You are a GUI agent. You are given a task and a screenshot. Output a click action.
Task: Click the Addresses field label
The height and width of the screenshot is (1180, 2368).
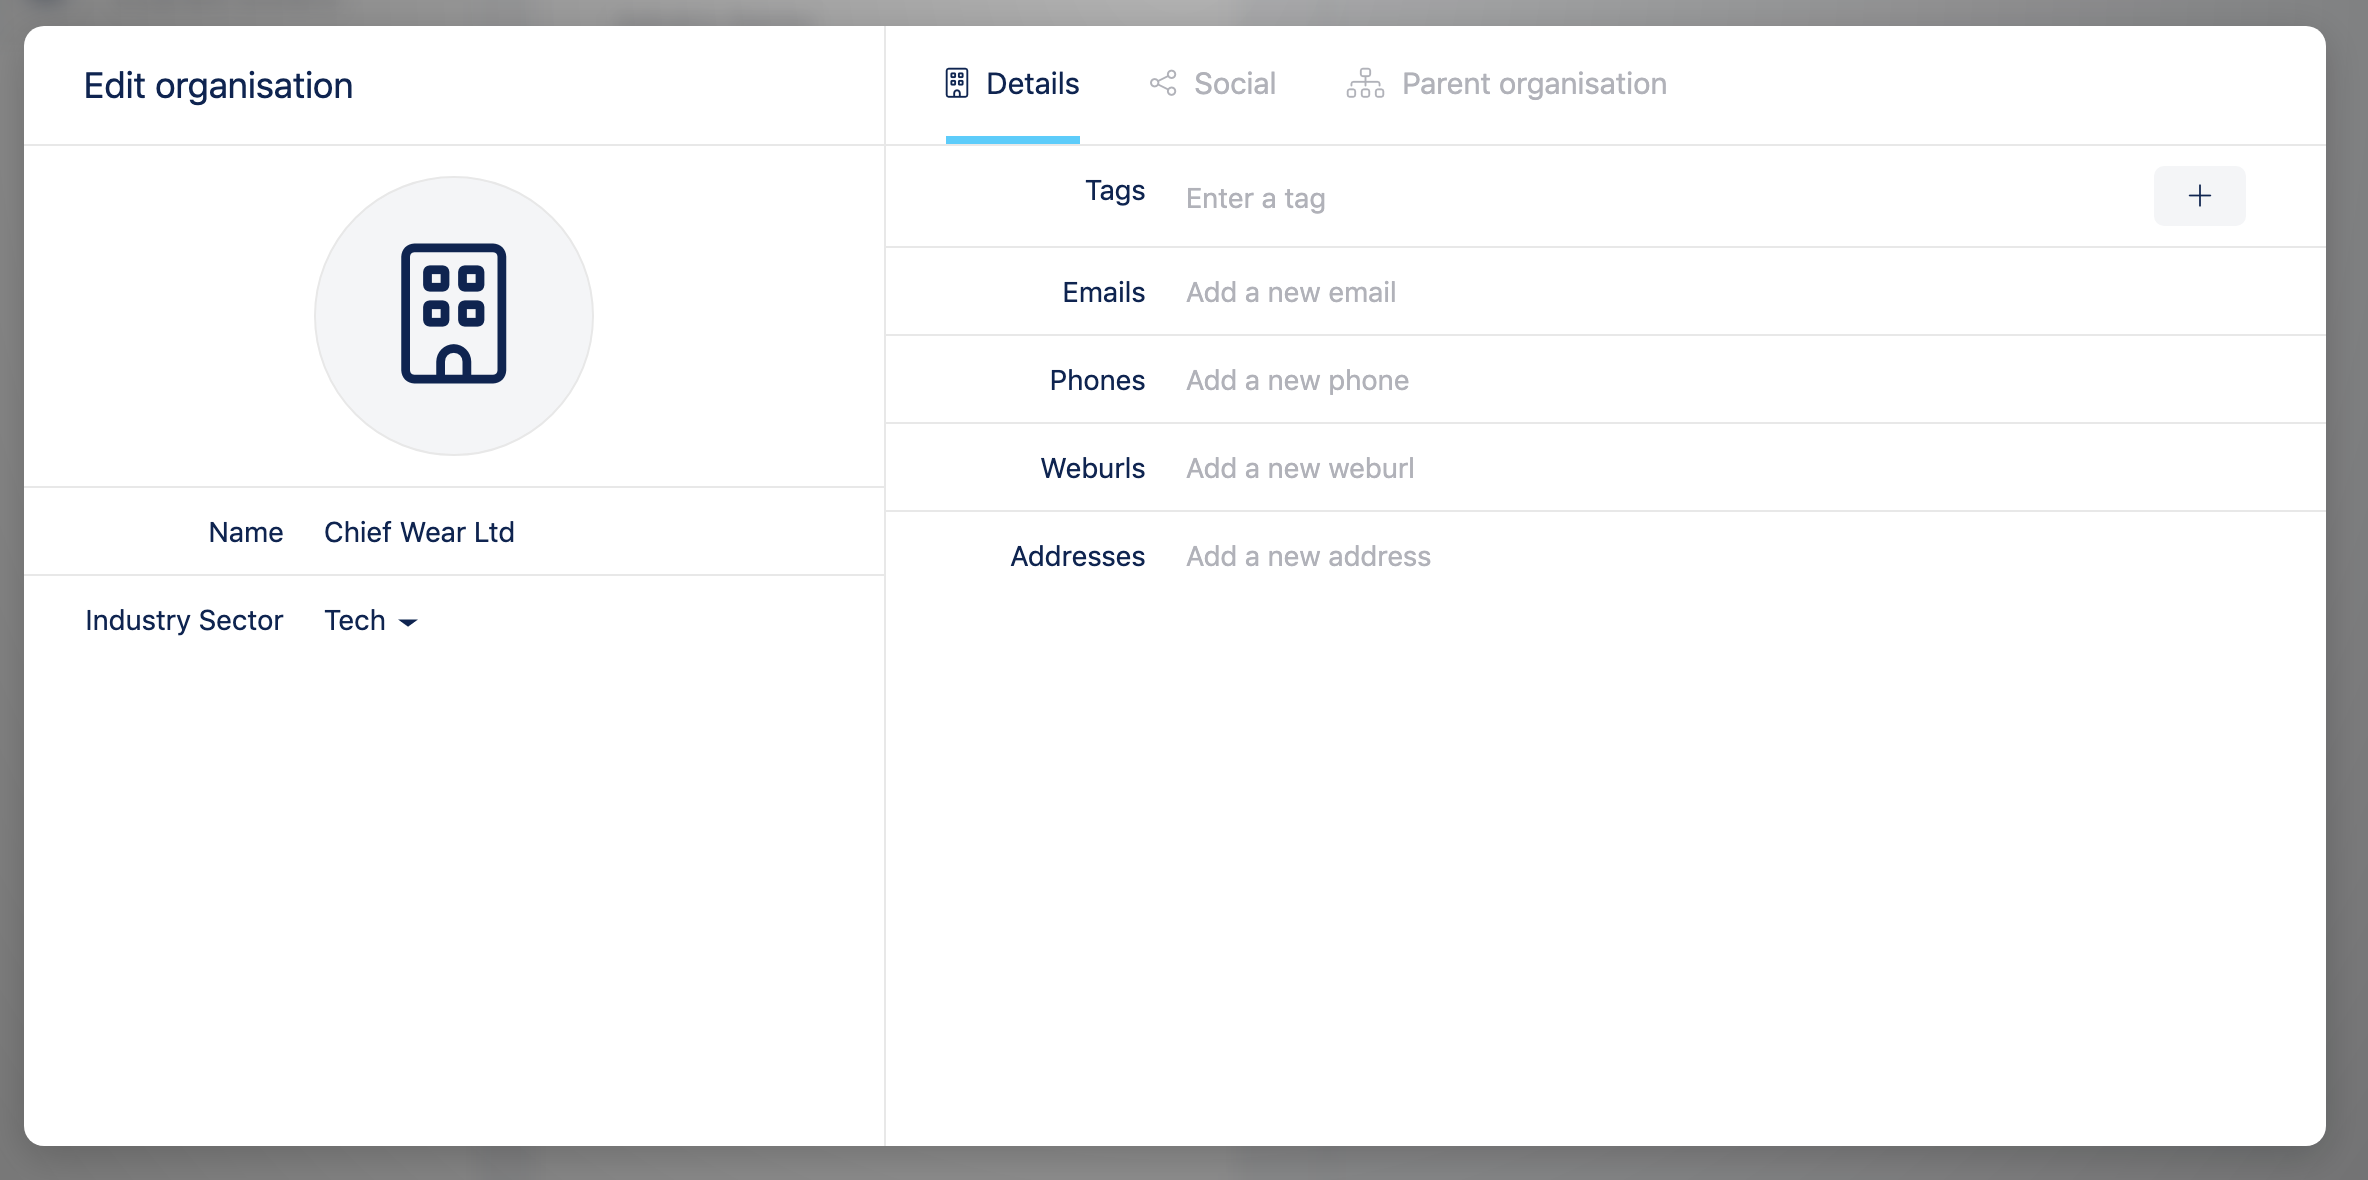click(x=1077, y=556)
